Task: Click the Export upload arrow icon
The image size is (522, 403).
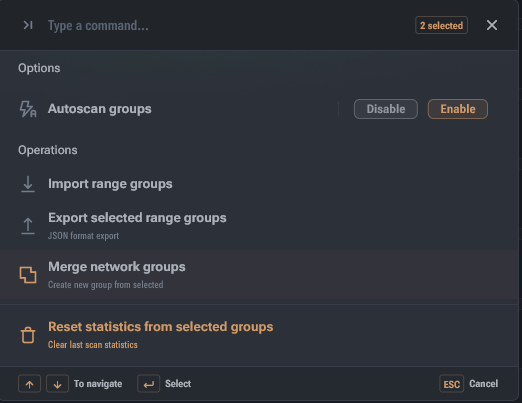Action: point(28,226)
